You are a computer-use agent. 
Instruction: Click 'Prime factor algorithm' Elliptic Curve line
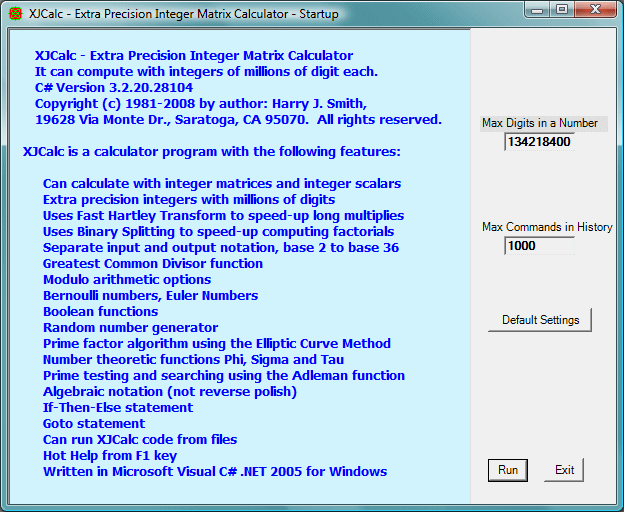pos(217,344)
